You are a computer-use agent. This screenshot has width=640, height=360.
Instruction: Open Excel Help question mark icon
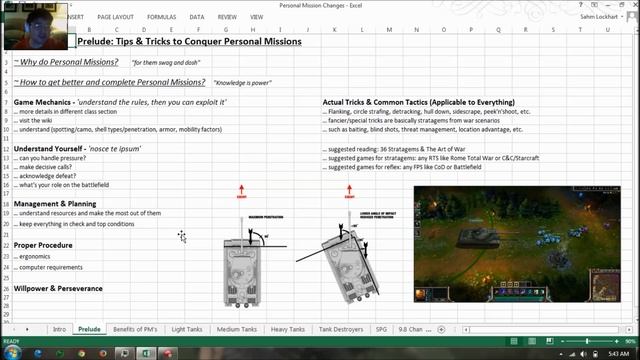pyautogui.click(x=580, y=5)
